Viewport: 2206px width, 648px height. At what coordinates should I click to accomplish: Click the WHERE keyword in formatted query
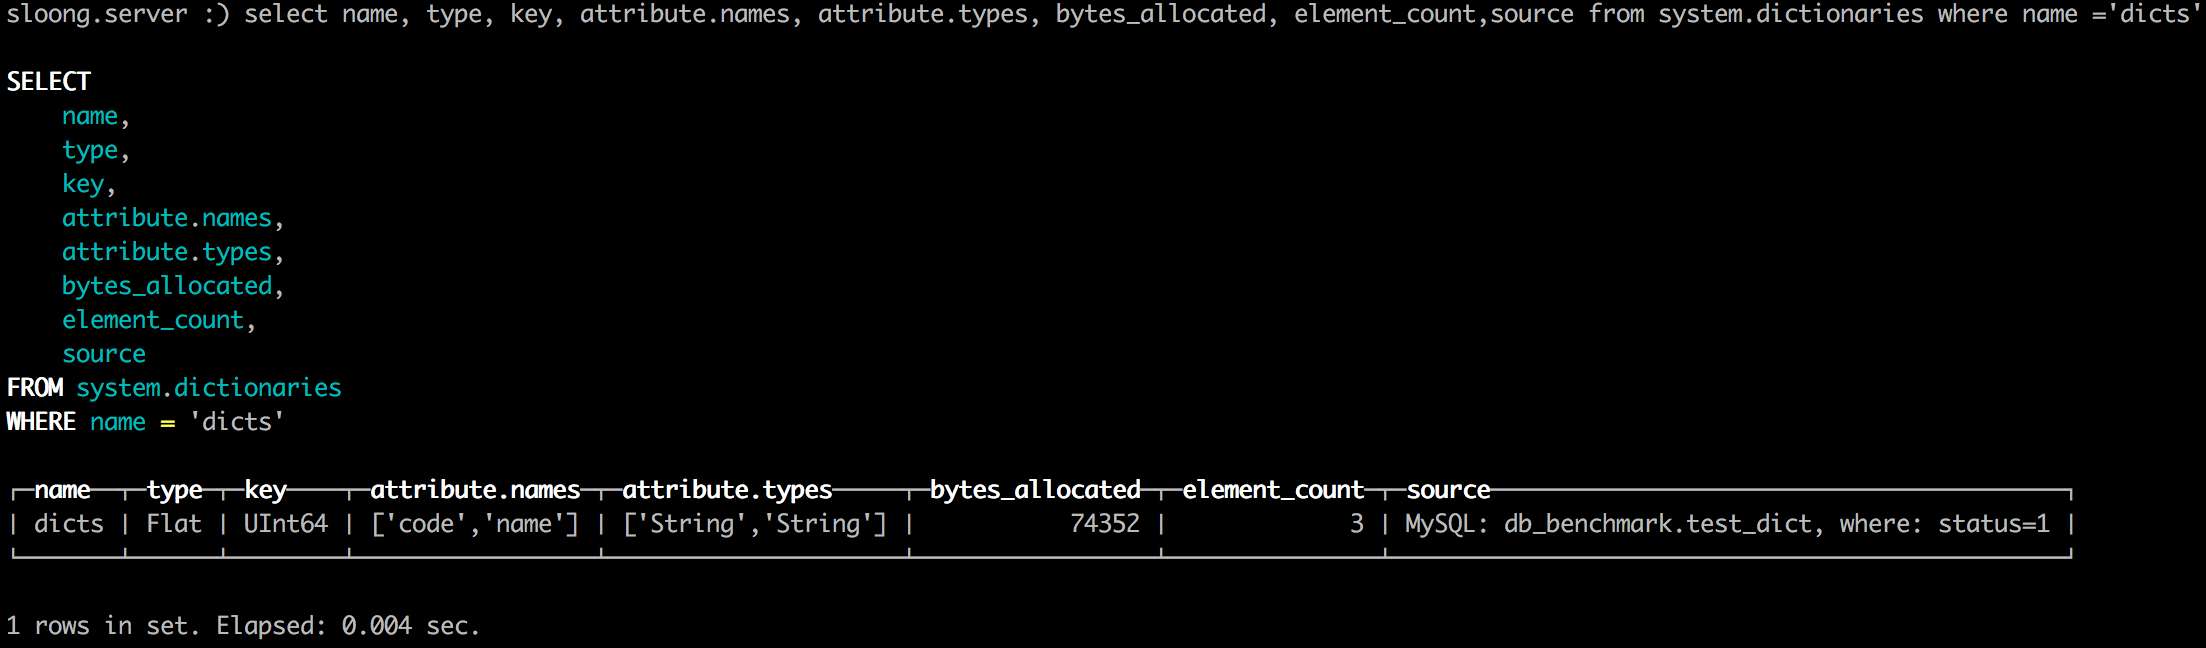coord(41,422)
